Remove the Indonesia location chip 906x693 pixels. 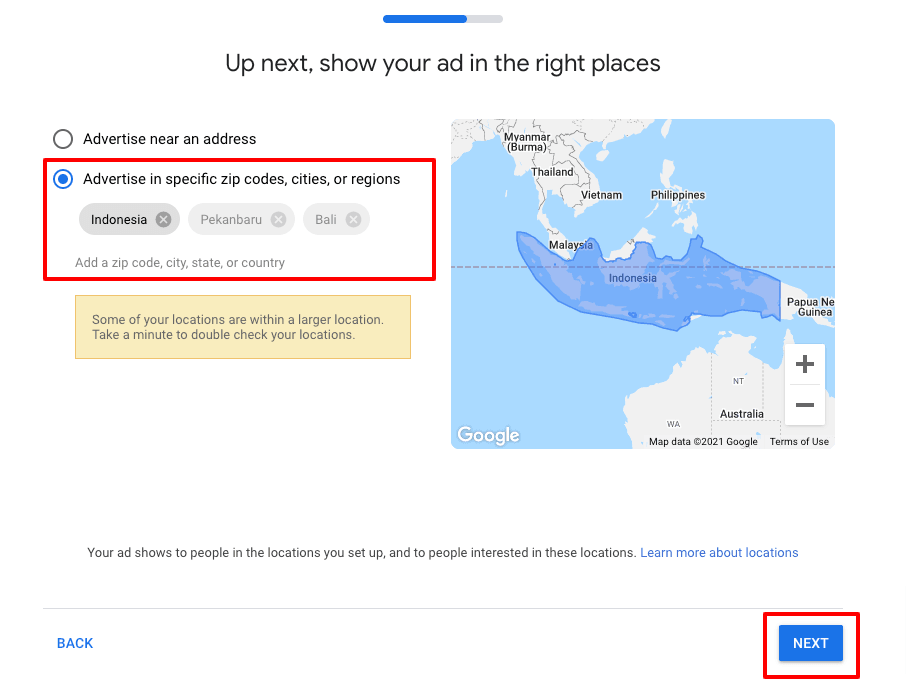[x=163, y=220]
